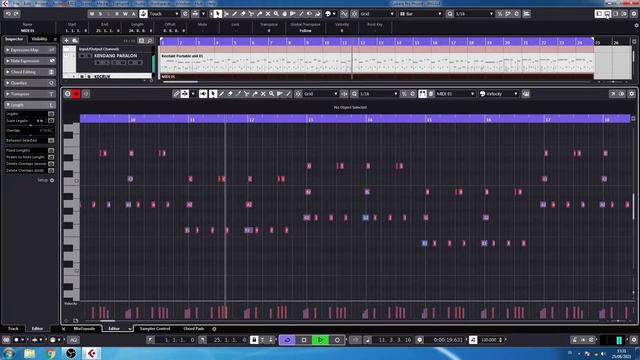Click the Redo arrow in the project toolbar

click(x=16, y=13)
